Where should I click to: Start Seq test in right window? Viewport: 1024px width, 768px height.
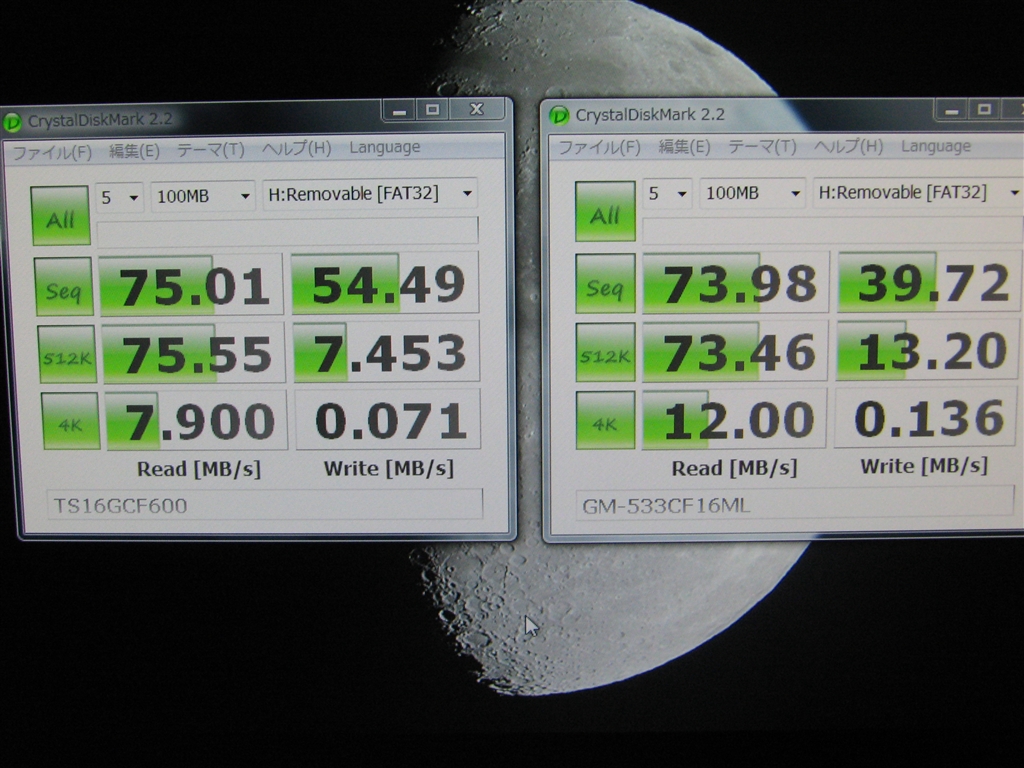click(605, 283)
